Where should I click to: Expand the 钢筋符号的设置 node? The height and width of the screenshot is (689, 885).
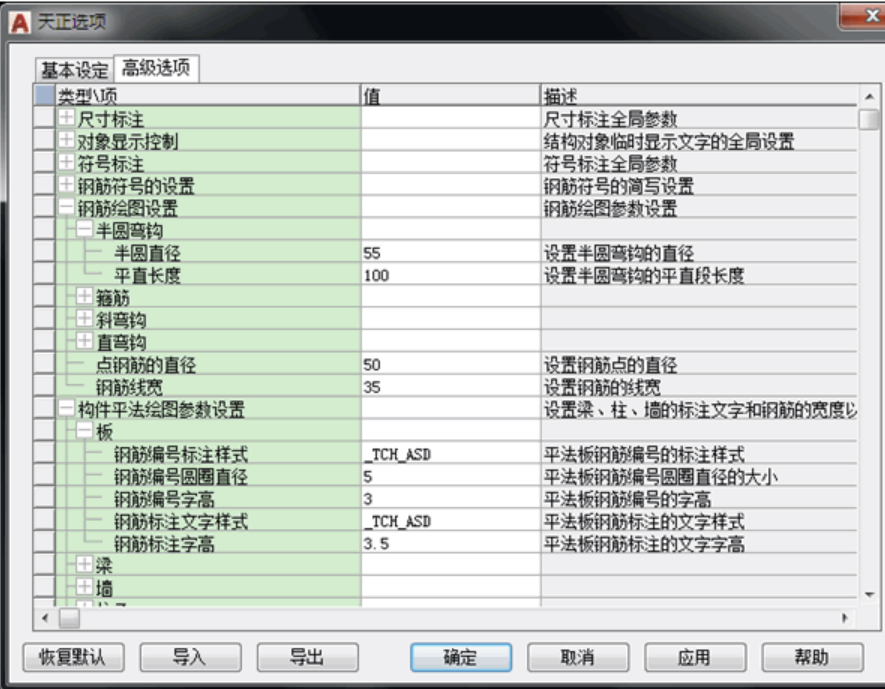tap(66, 185)
